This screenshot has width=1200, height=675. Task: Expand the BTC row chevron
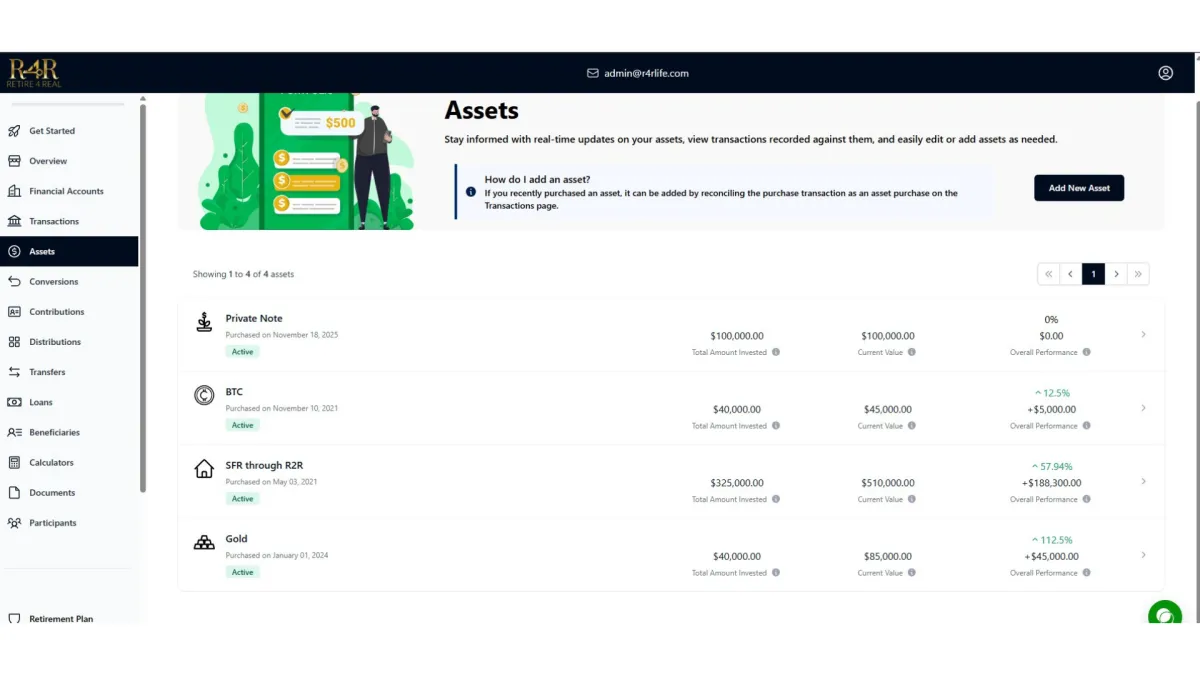click(x=1143, y=408)
